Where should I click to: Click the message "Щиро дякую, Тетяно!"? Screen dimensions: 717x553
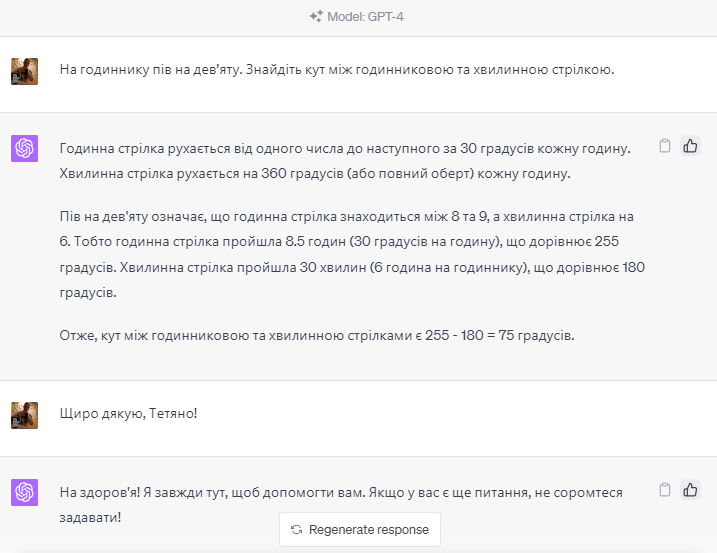click(x=128, y=413)
